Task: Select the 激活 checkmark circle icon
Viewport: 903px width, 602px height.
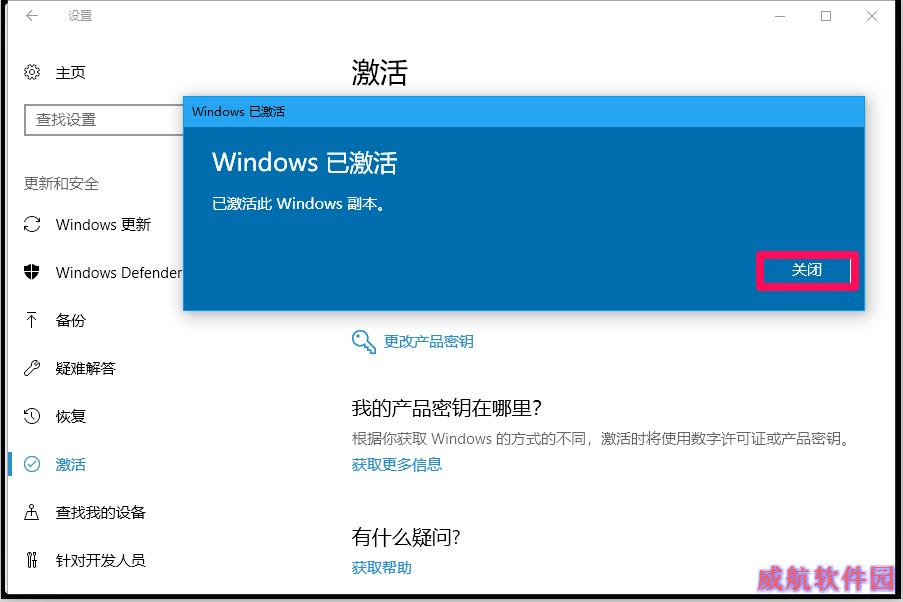Action: (x=32, y=464)
